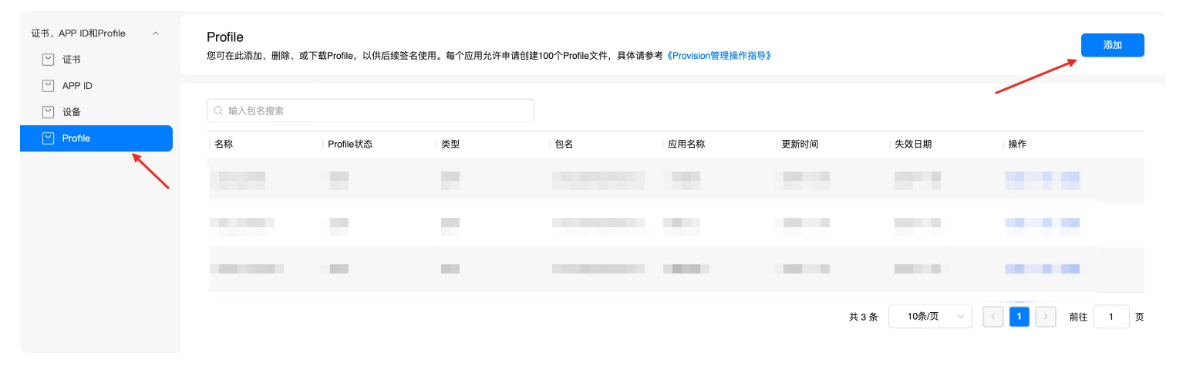Click the 应用名称 column header
Image resolution: width=1183 pixels, height=387 pixels.
tap(686, 144)
